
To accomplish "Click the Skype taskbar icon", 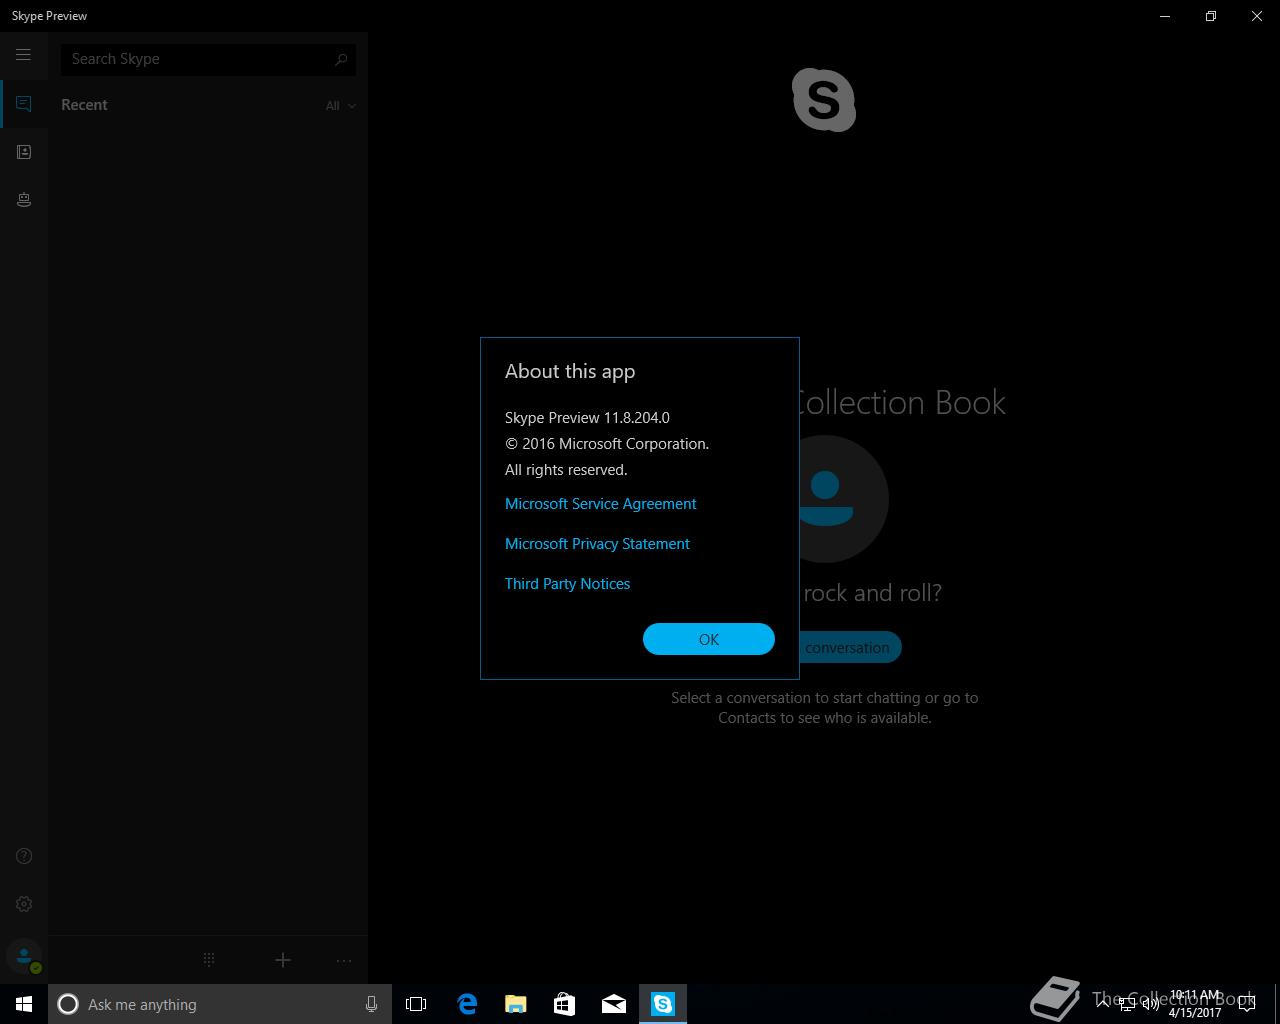I will pyautogui.click(x=663, y=1004).
